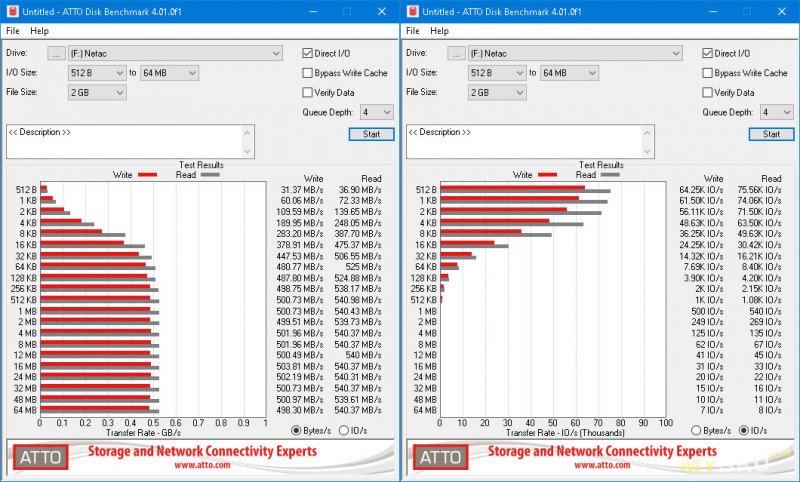Click Start button in left window
This screenshot has height=482, width=800.
pyautogui.click(x=371, y=134)
